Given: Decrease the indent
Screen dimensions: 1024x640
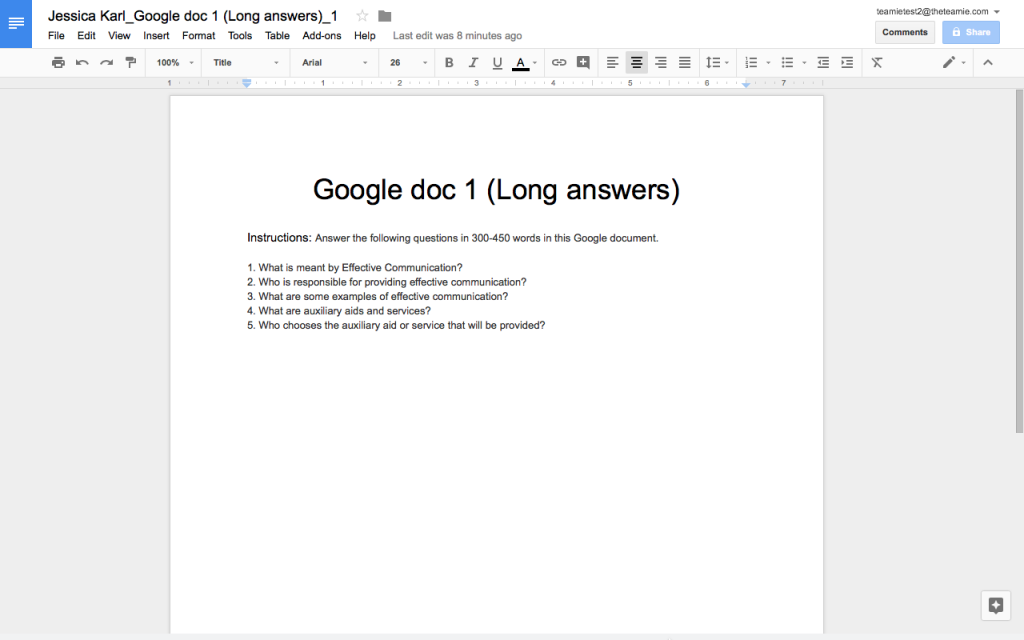Looking at the screenshot, I should point(823,63).
